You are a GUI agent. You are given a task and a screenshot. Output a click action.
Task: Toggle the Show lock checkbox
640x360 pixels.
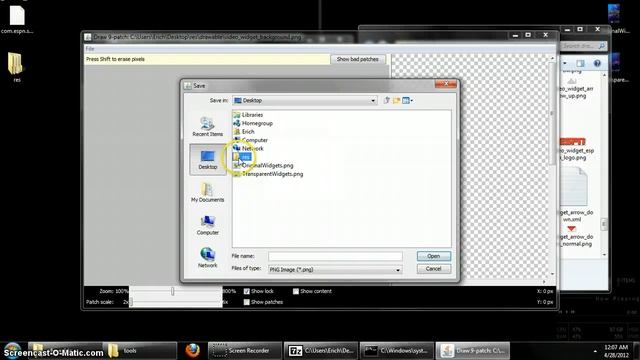(x=247, y=291)
